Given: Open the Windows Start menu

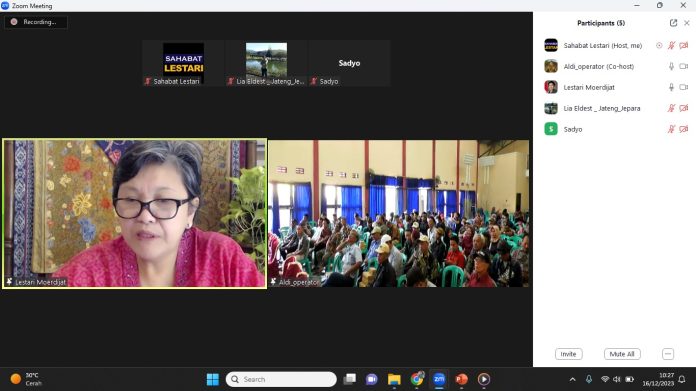Looking at the screenshot, I should pos(213,379).
